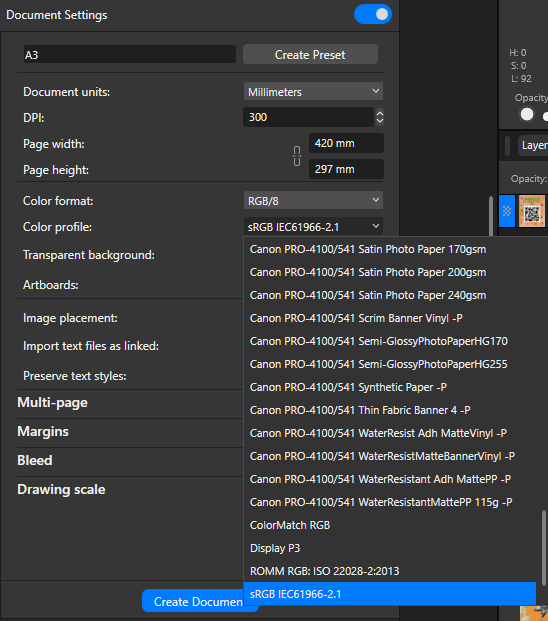This screenshot has width=548, height=621.
Task: Switch to the Layers panel tab
Action: (x=534, y=145)
